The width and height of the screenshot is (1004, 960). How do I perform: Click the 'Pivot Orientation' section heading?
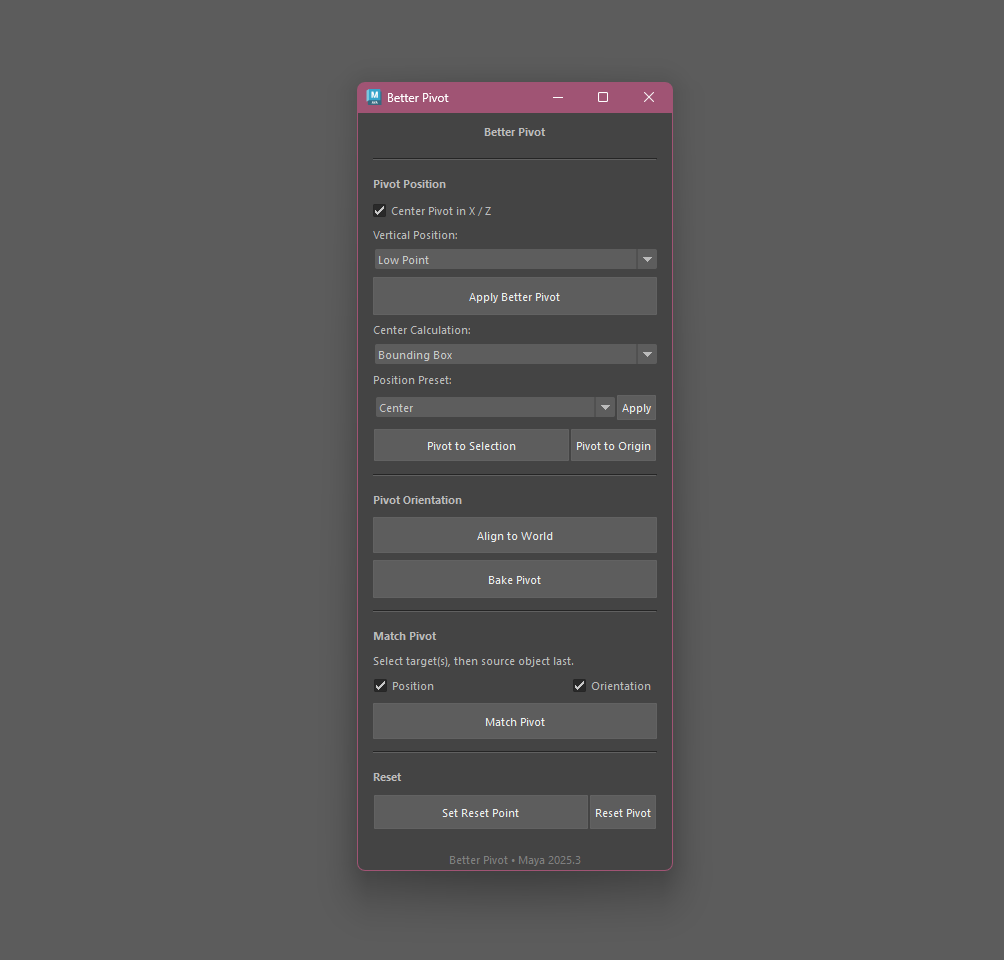click(417, 500)
